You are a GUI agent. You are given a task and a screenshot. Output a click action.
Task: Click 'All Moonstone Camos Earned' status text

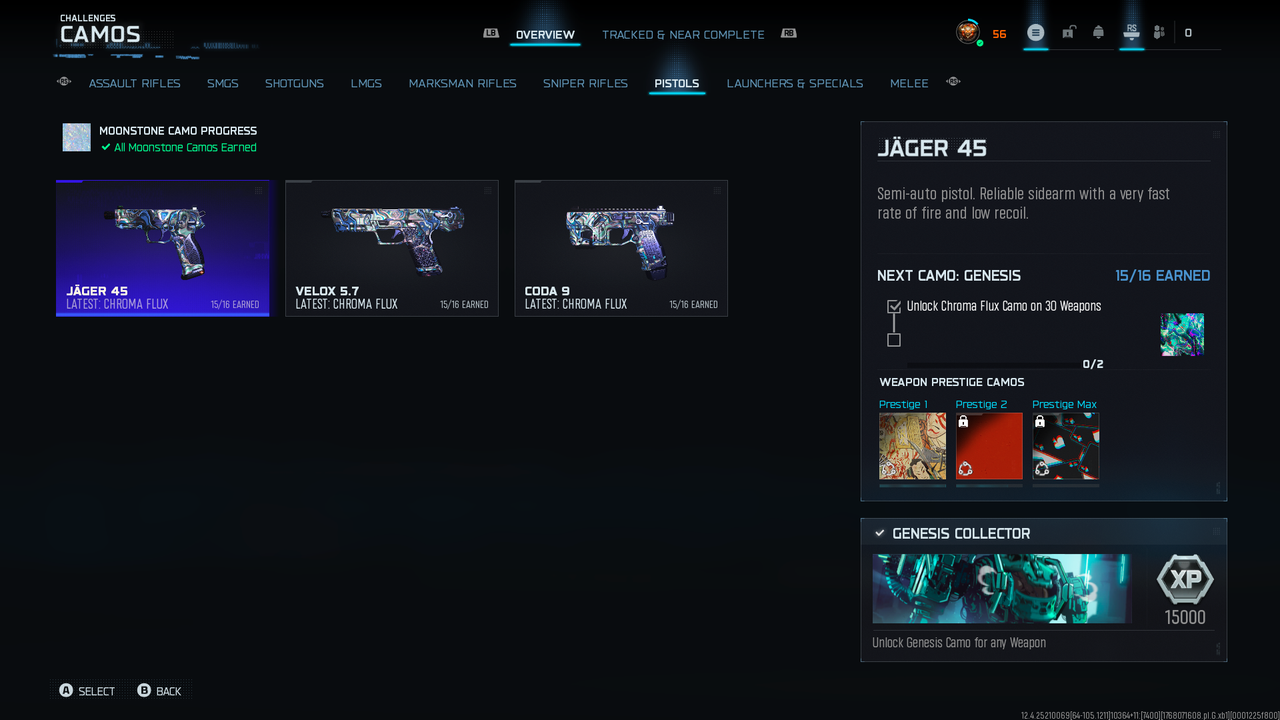(x=185, y=148)
